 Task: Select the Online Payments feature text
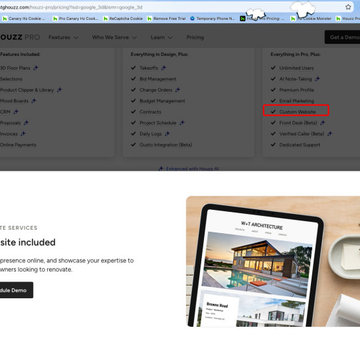pos(18,145)
